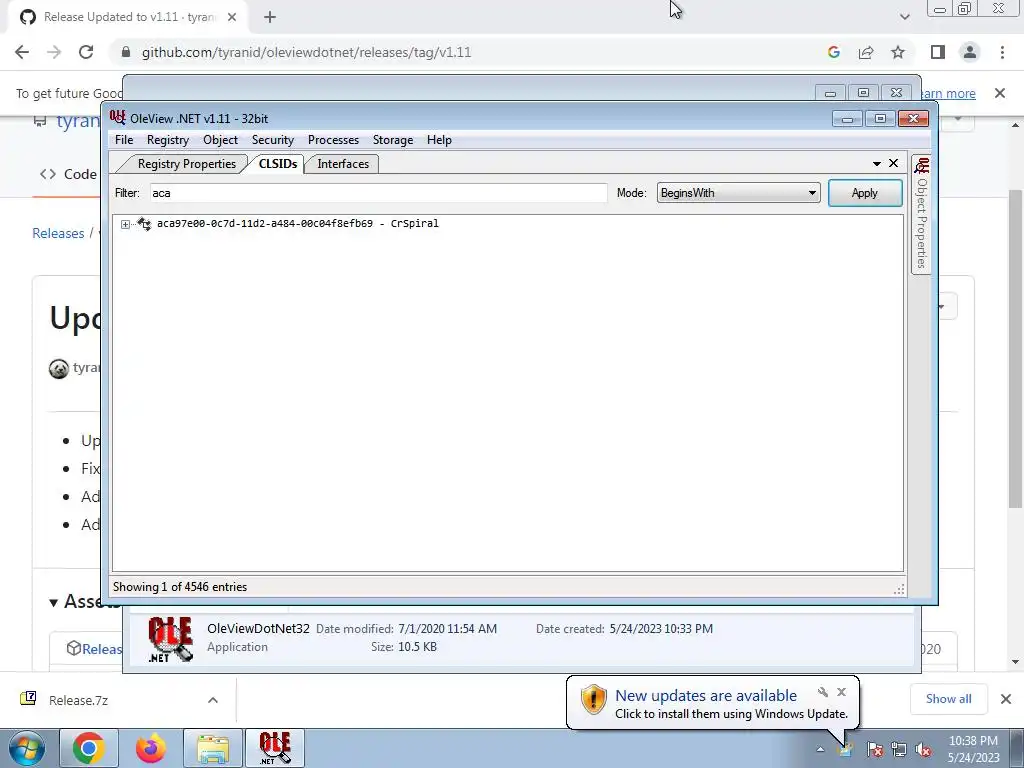Click the Action Center flag icon

click(874, 749)
